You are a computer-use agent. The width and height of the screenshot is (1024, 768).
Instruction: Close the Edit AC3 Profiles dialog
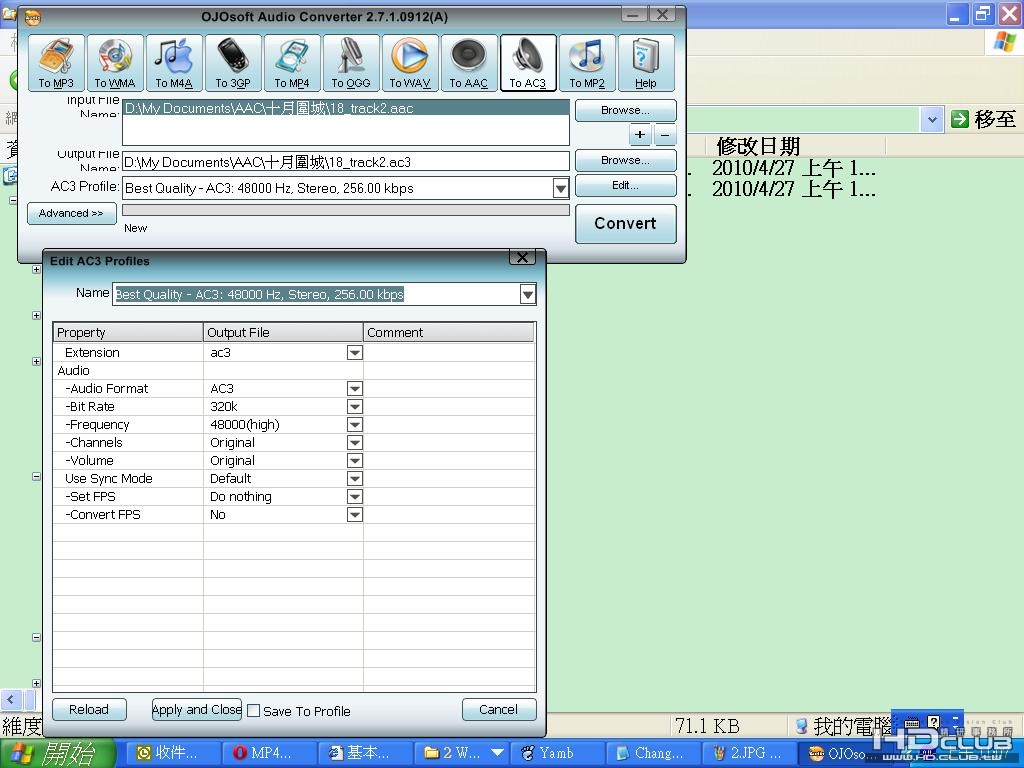(x=522, y=257)
